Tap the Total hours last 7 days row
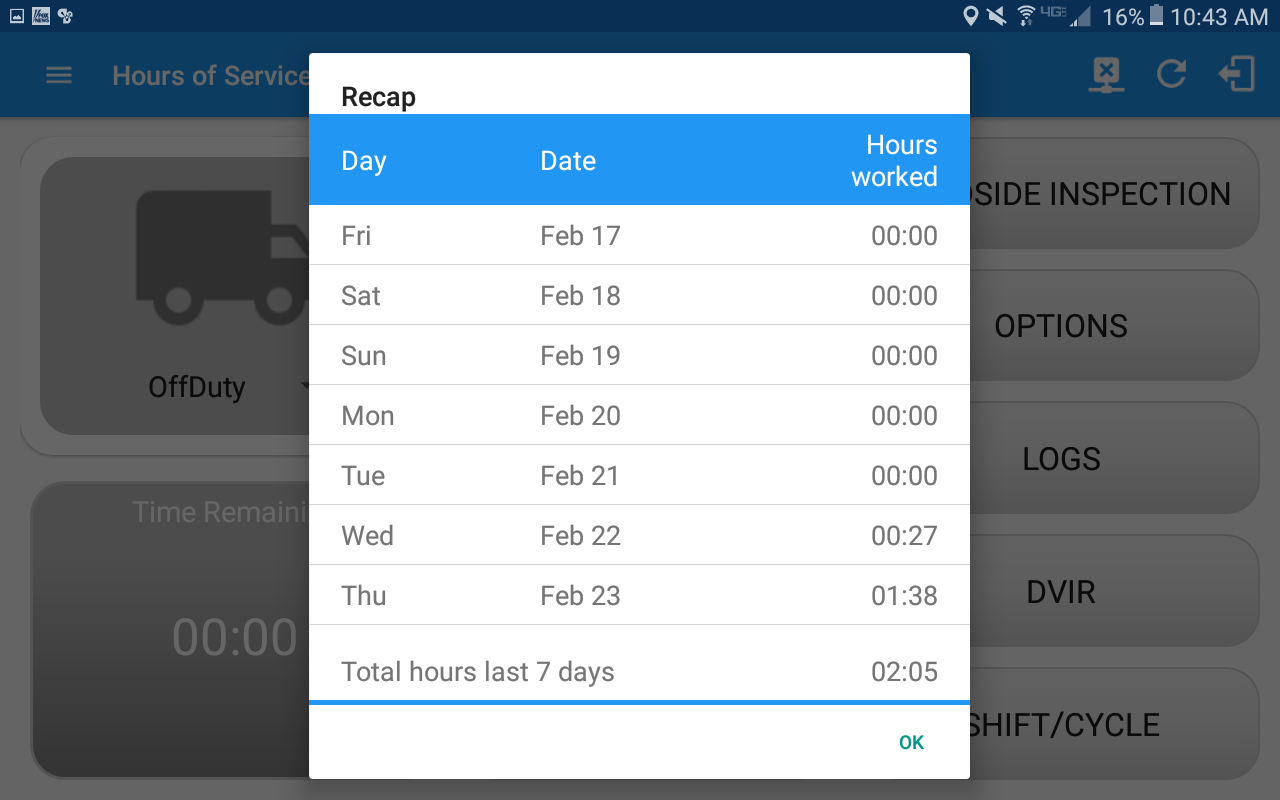The width and height of the screenshot is (1280, 800). (639, 672)
